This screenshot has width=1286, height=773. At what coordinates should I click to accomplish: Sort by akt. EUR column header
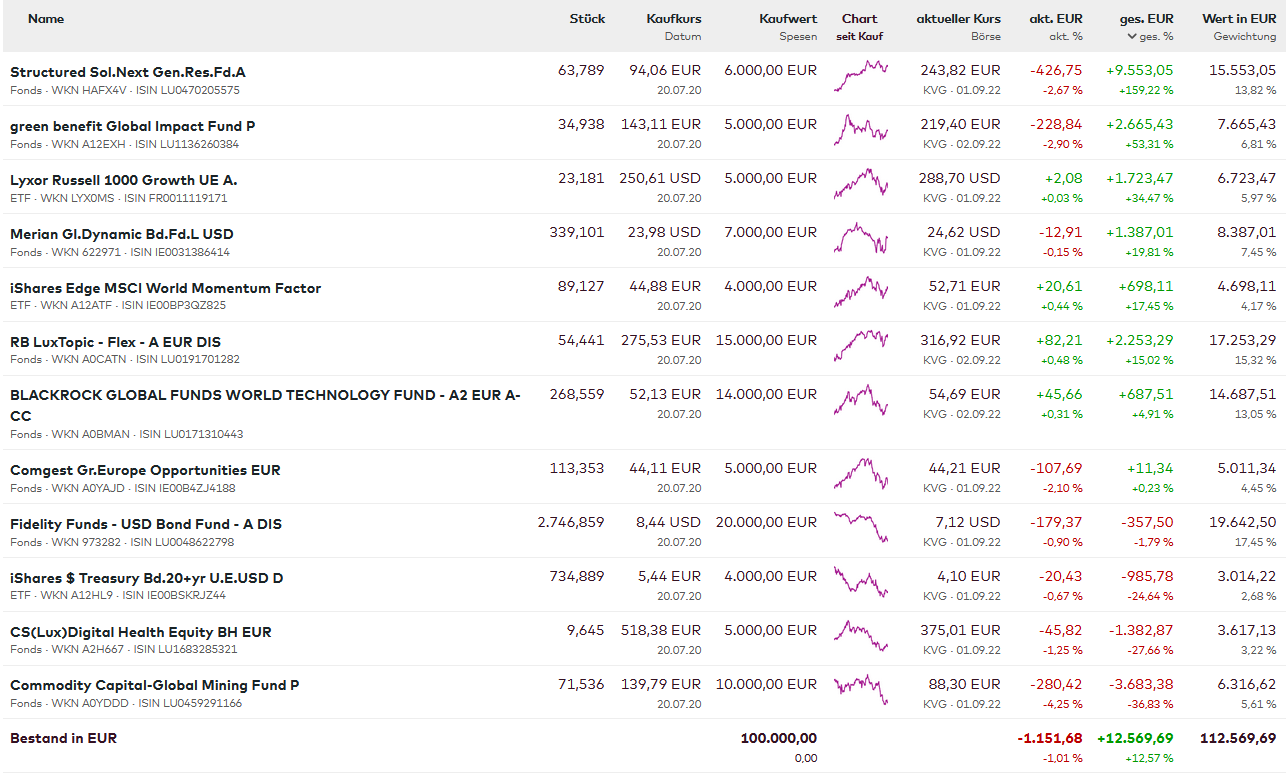pos(1055,19)
